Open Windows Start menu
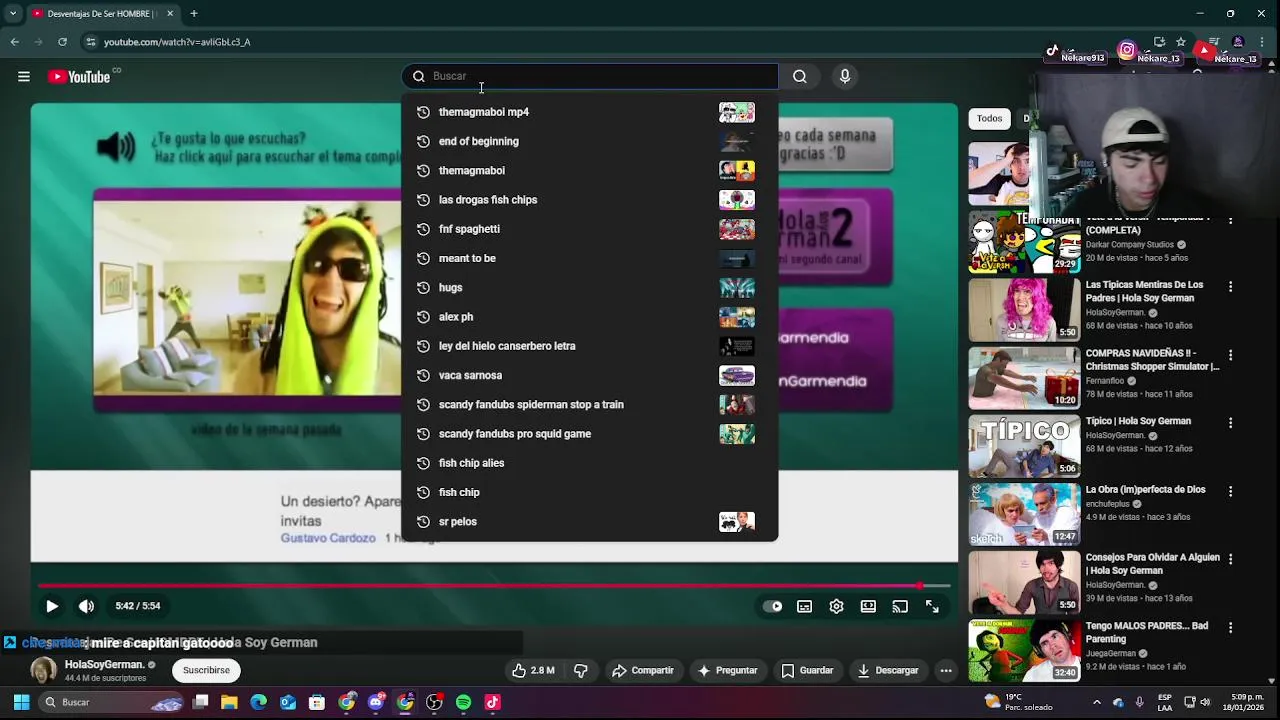Screen dimensions: 1280x720 pyautogui.click(x=21, y=702)
